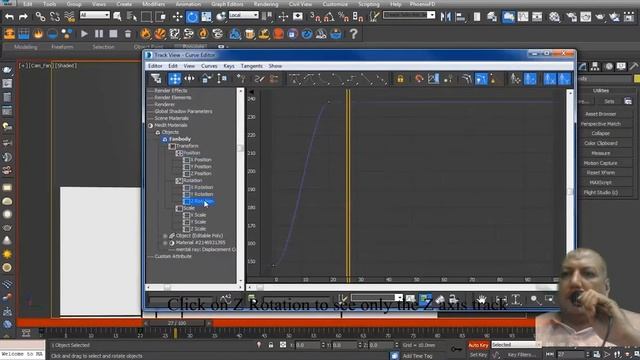
Task: Toggle the Percent Snap icon
Action: click(x=343, y=17)
